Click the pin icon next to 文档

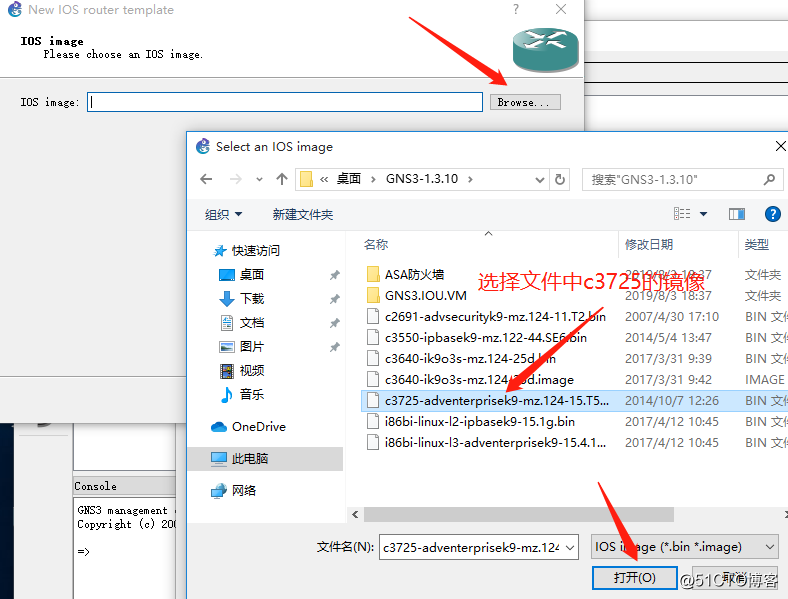335,323
